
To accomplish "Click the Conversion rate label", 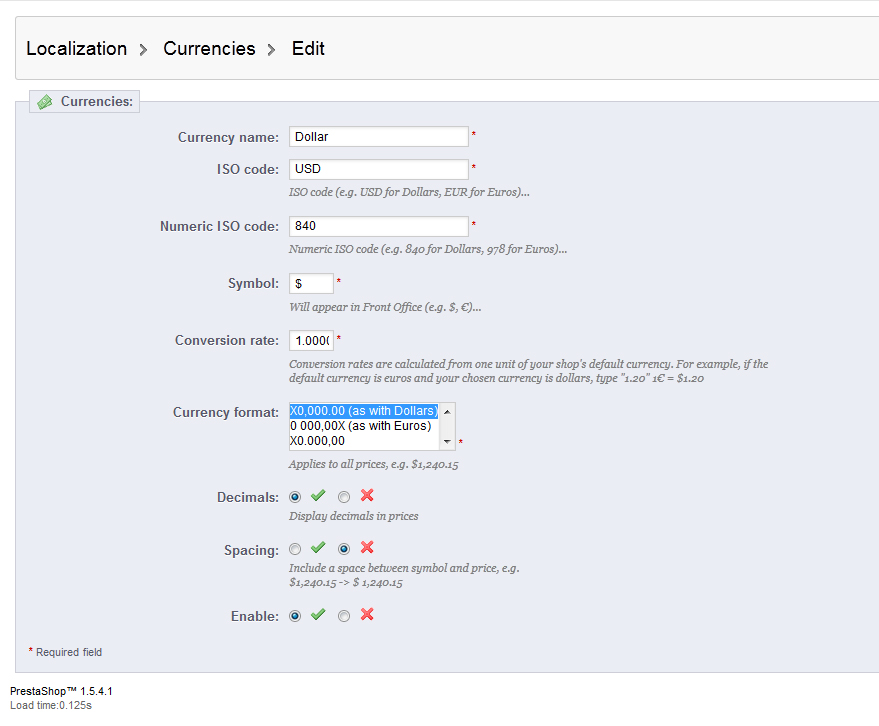I will pos(226,341).
